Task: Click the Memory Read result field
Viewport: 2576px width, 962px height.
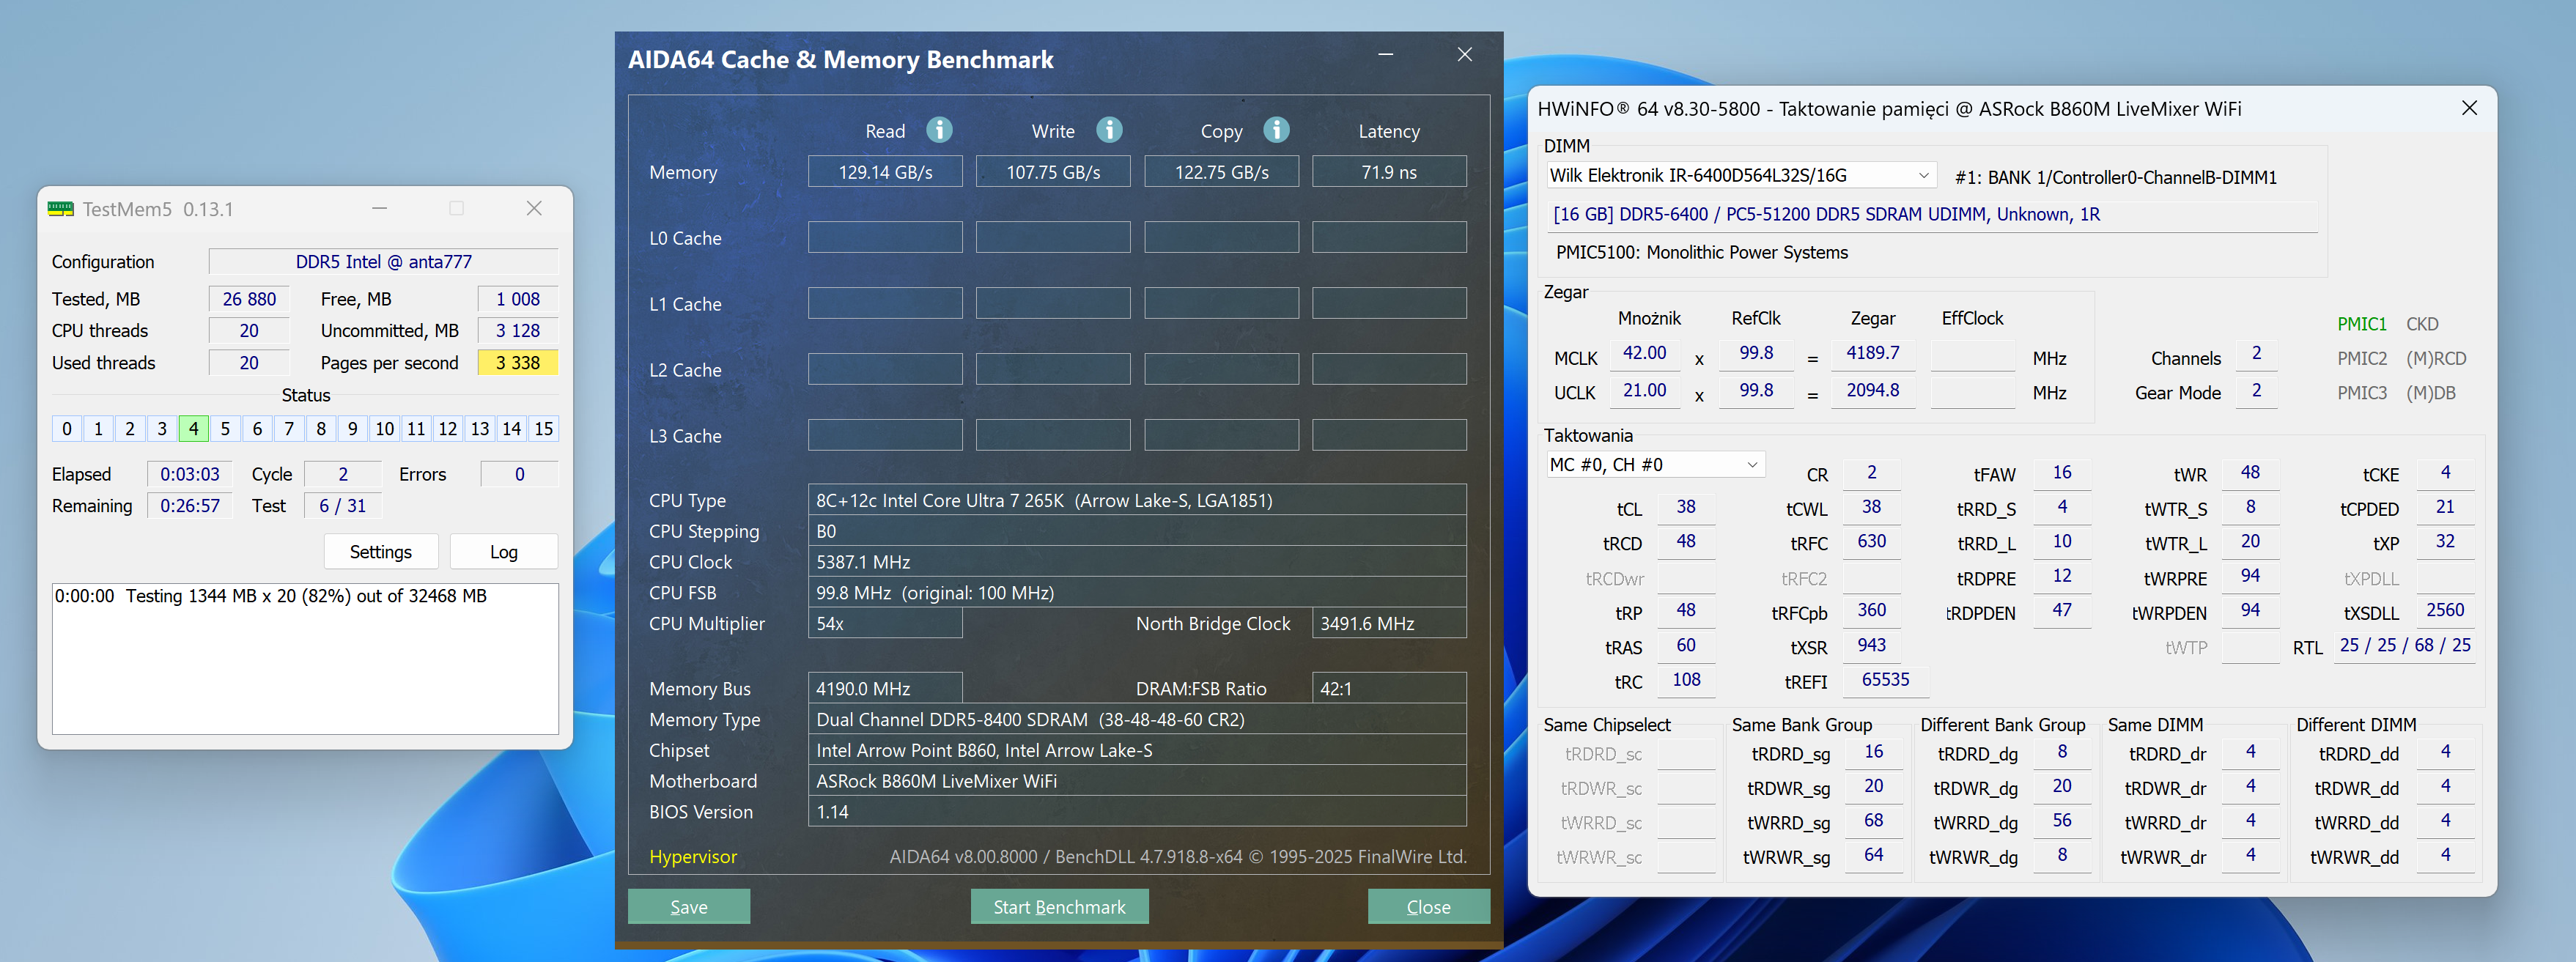Action: click(884, 172)
